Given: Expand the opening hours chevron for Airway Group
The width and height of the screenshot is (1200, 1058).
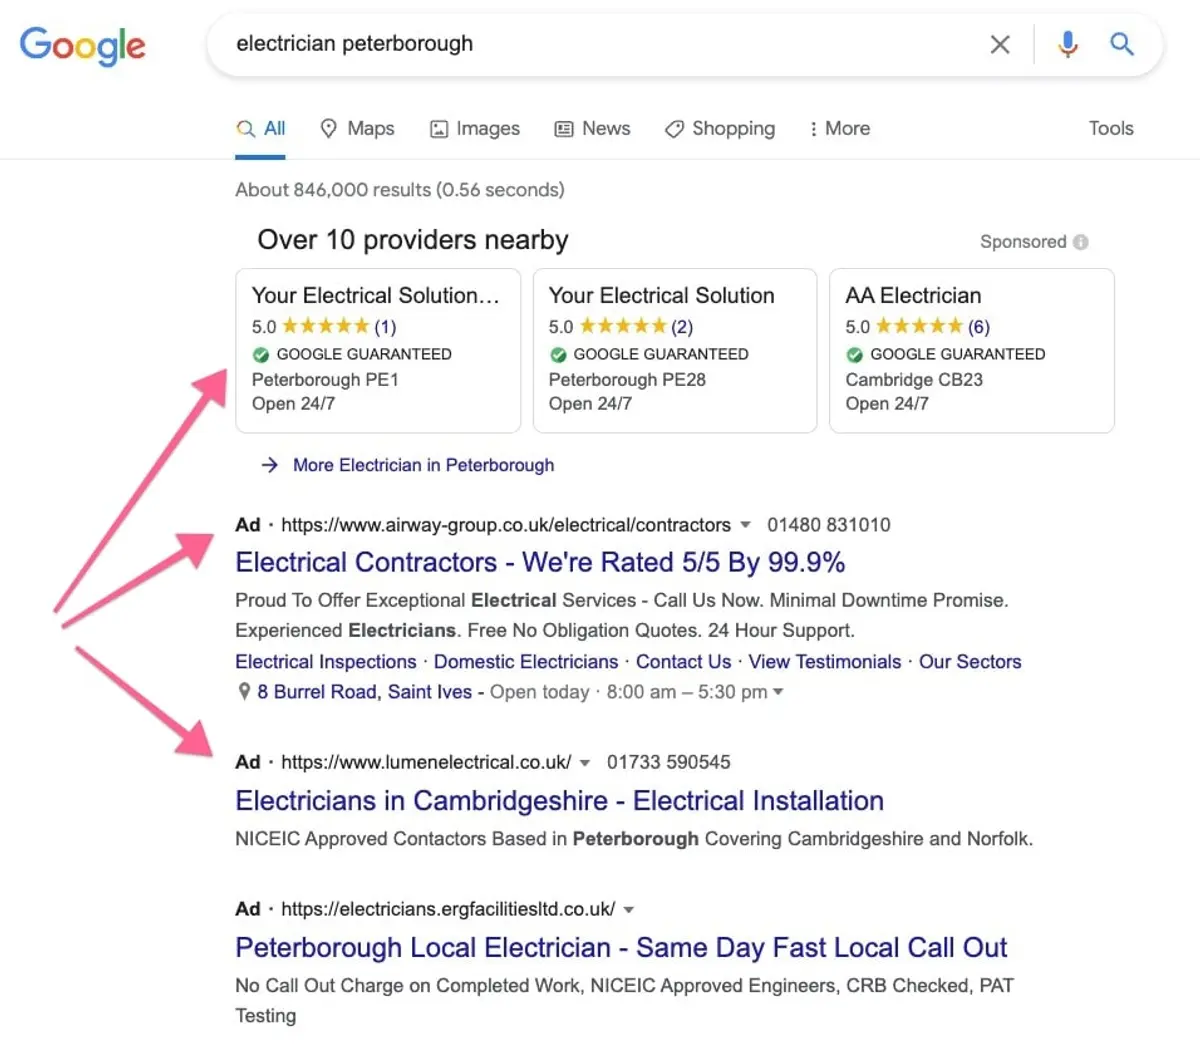Looking at the screenshot, I should [x=779, y=691].
